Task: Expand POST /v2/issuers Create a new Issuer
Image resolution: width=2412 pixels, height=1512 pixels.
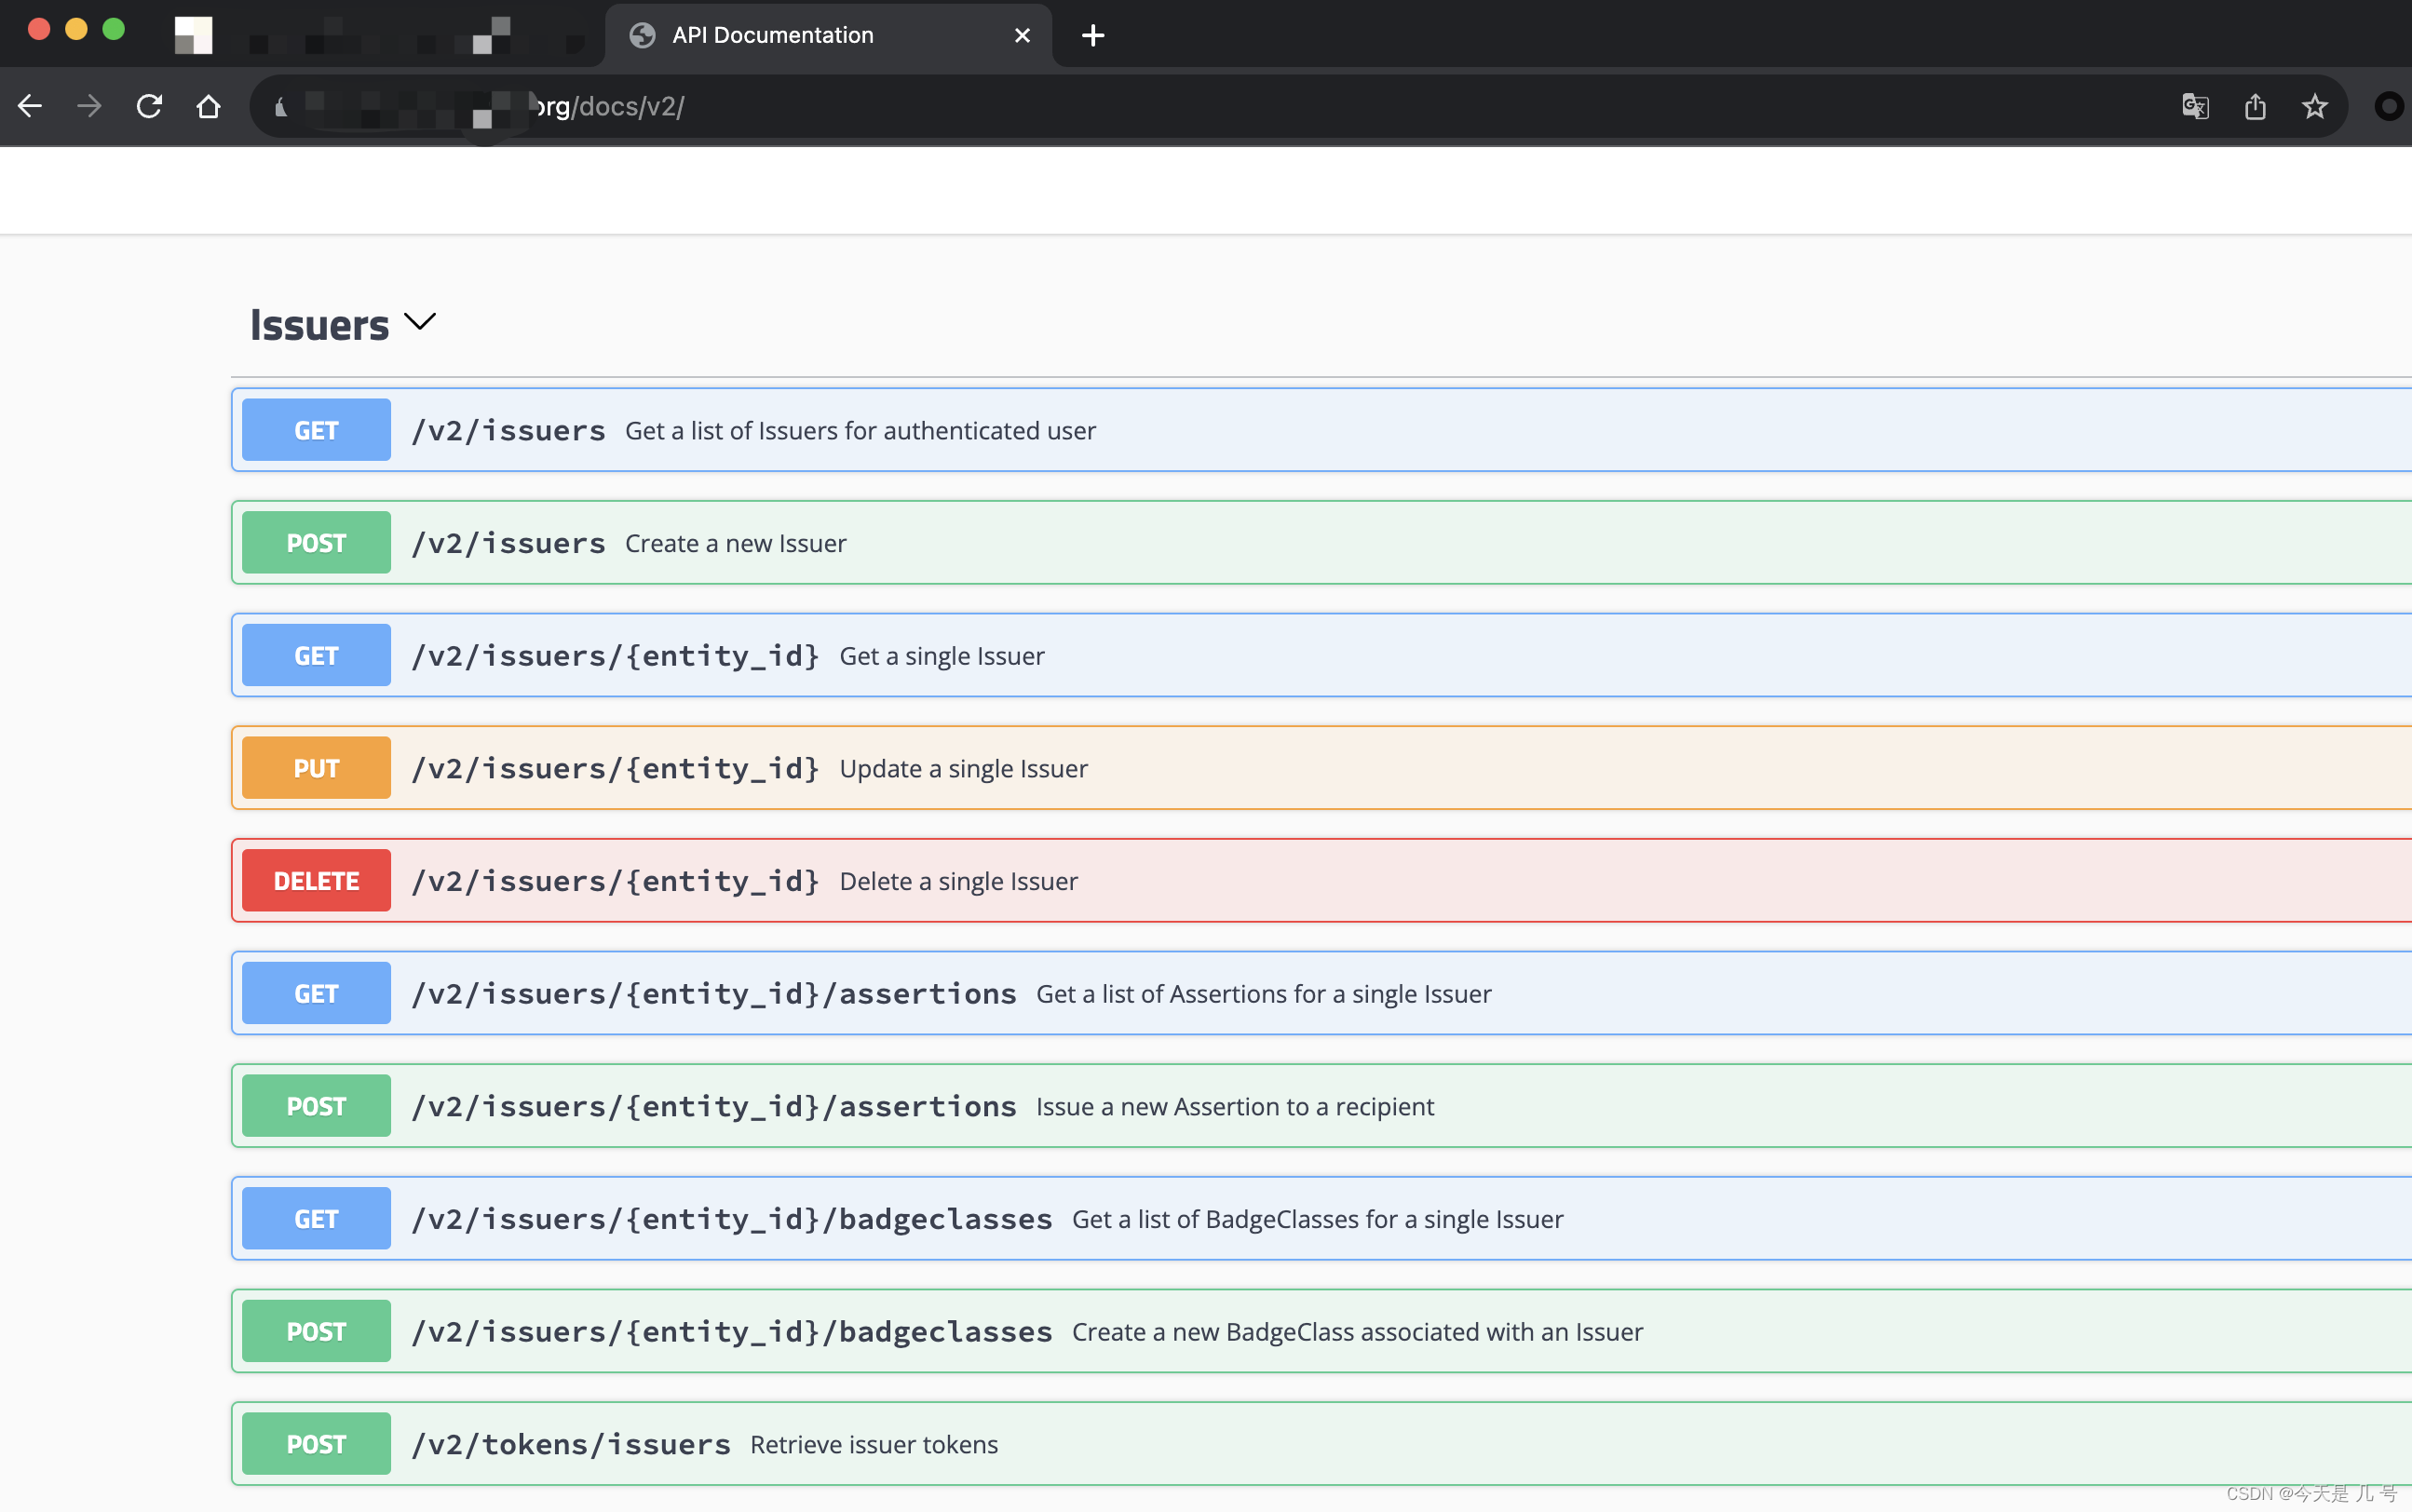Action: [1321, 543]
